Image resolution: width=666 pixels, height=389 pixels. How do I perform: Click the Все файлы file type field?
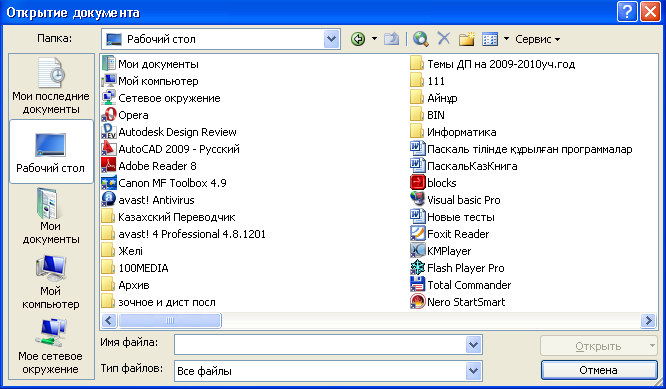320,371
